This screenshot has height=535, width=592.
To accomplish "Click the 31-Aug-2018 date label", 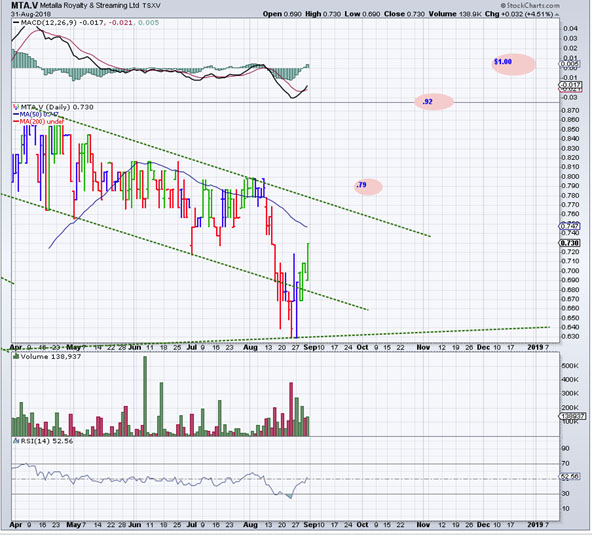I will pyautogui.click(x=27, y=14).
